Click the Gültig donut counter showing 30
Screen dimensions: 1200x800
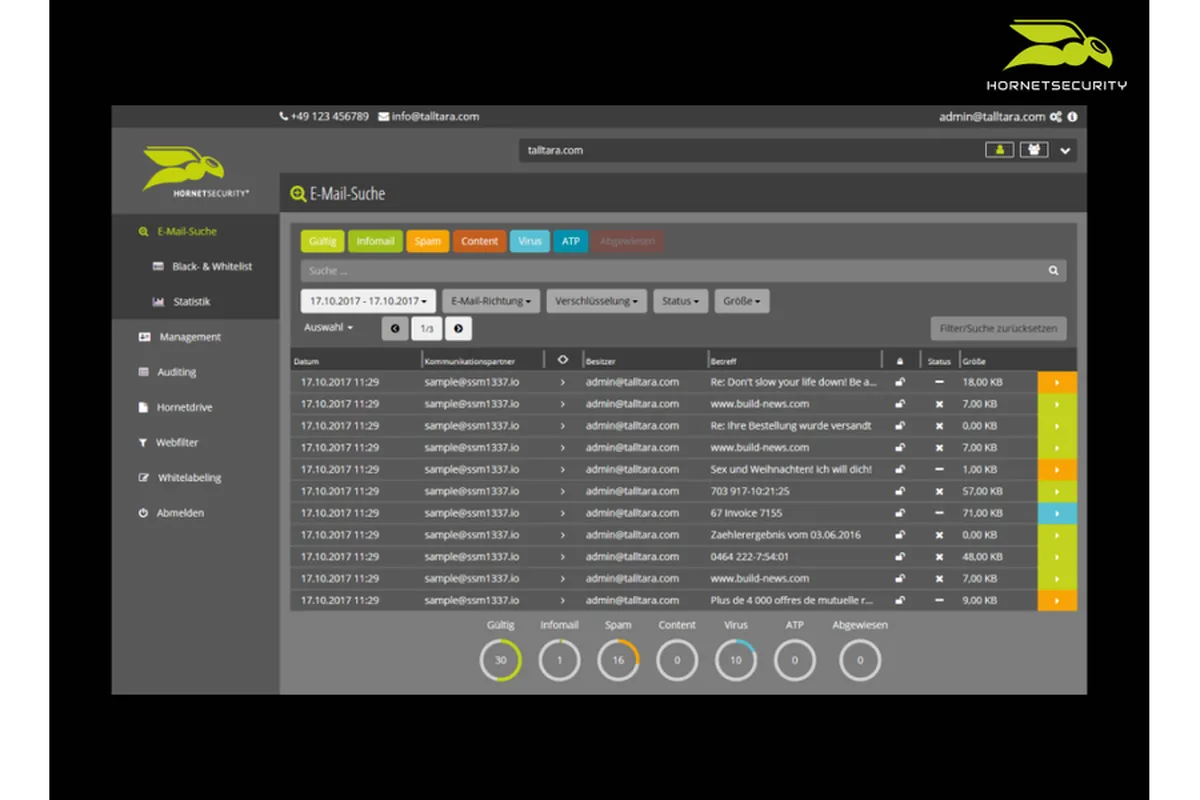500,660
